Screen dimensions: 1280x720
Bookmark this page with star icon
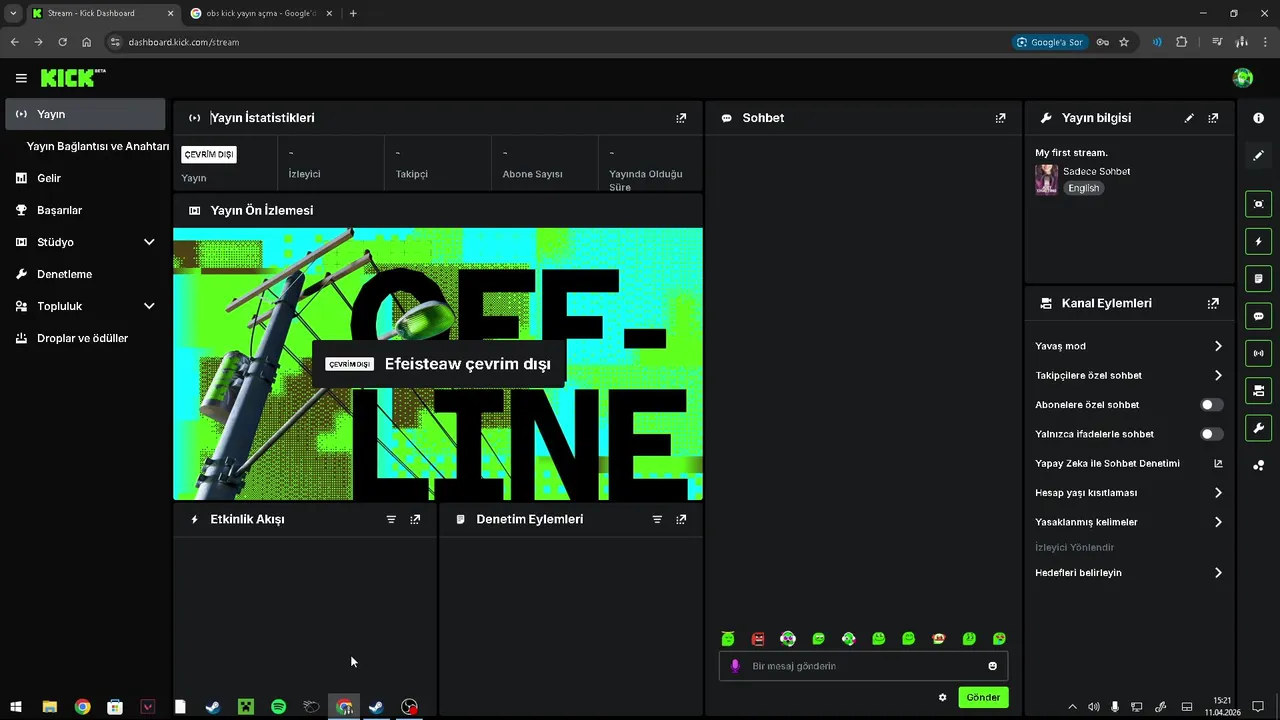pos(1124,42)
